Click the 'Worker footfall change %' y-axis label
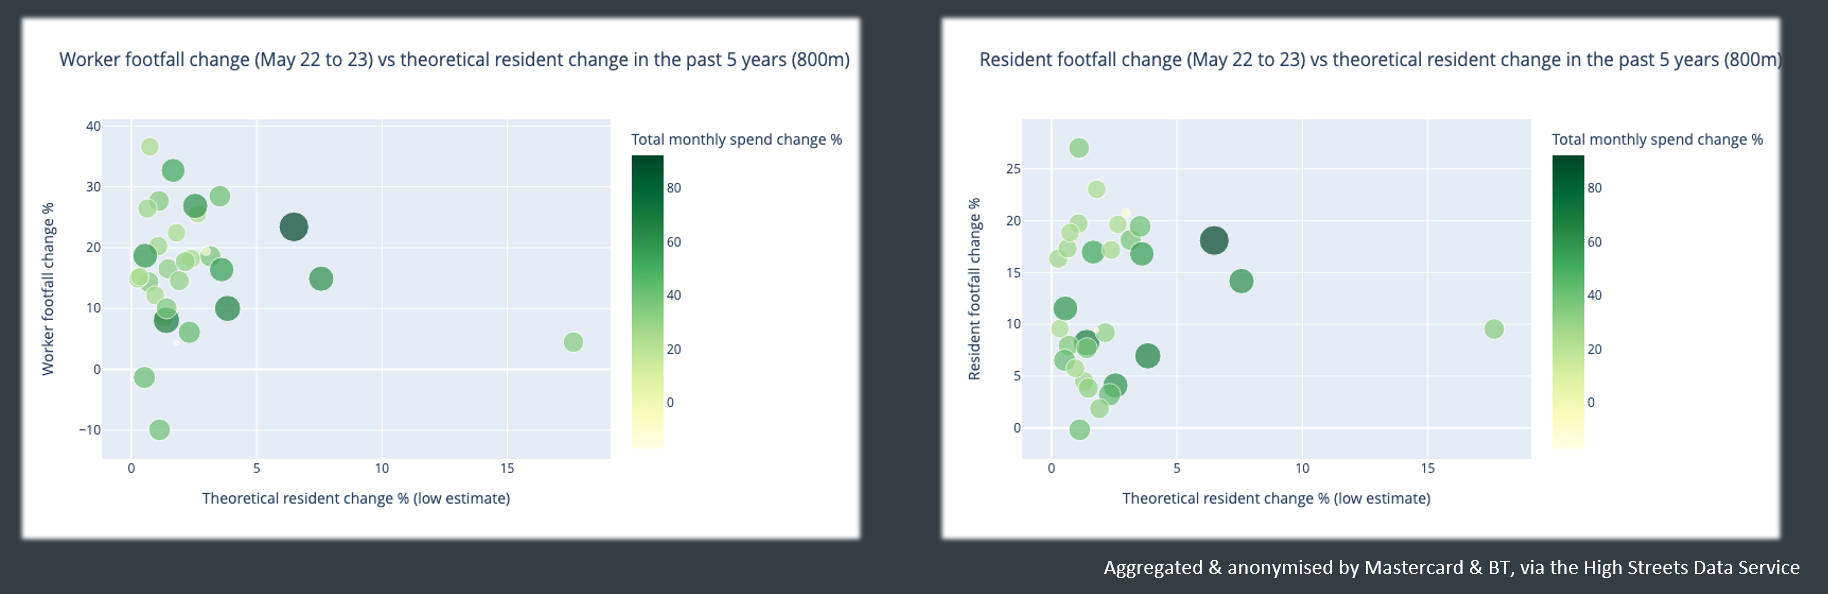1828x594 pixels. pos(48,289)
